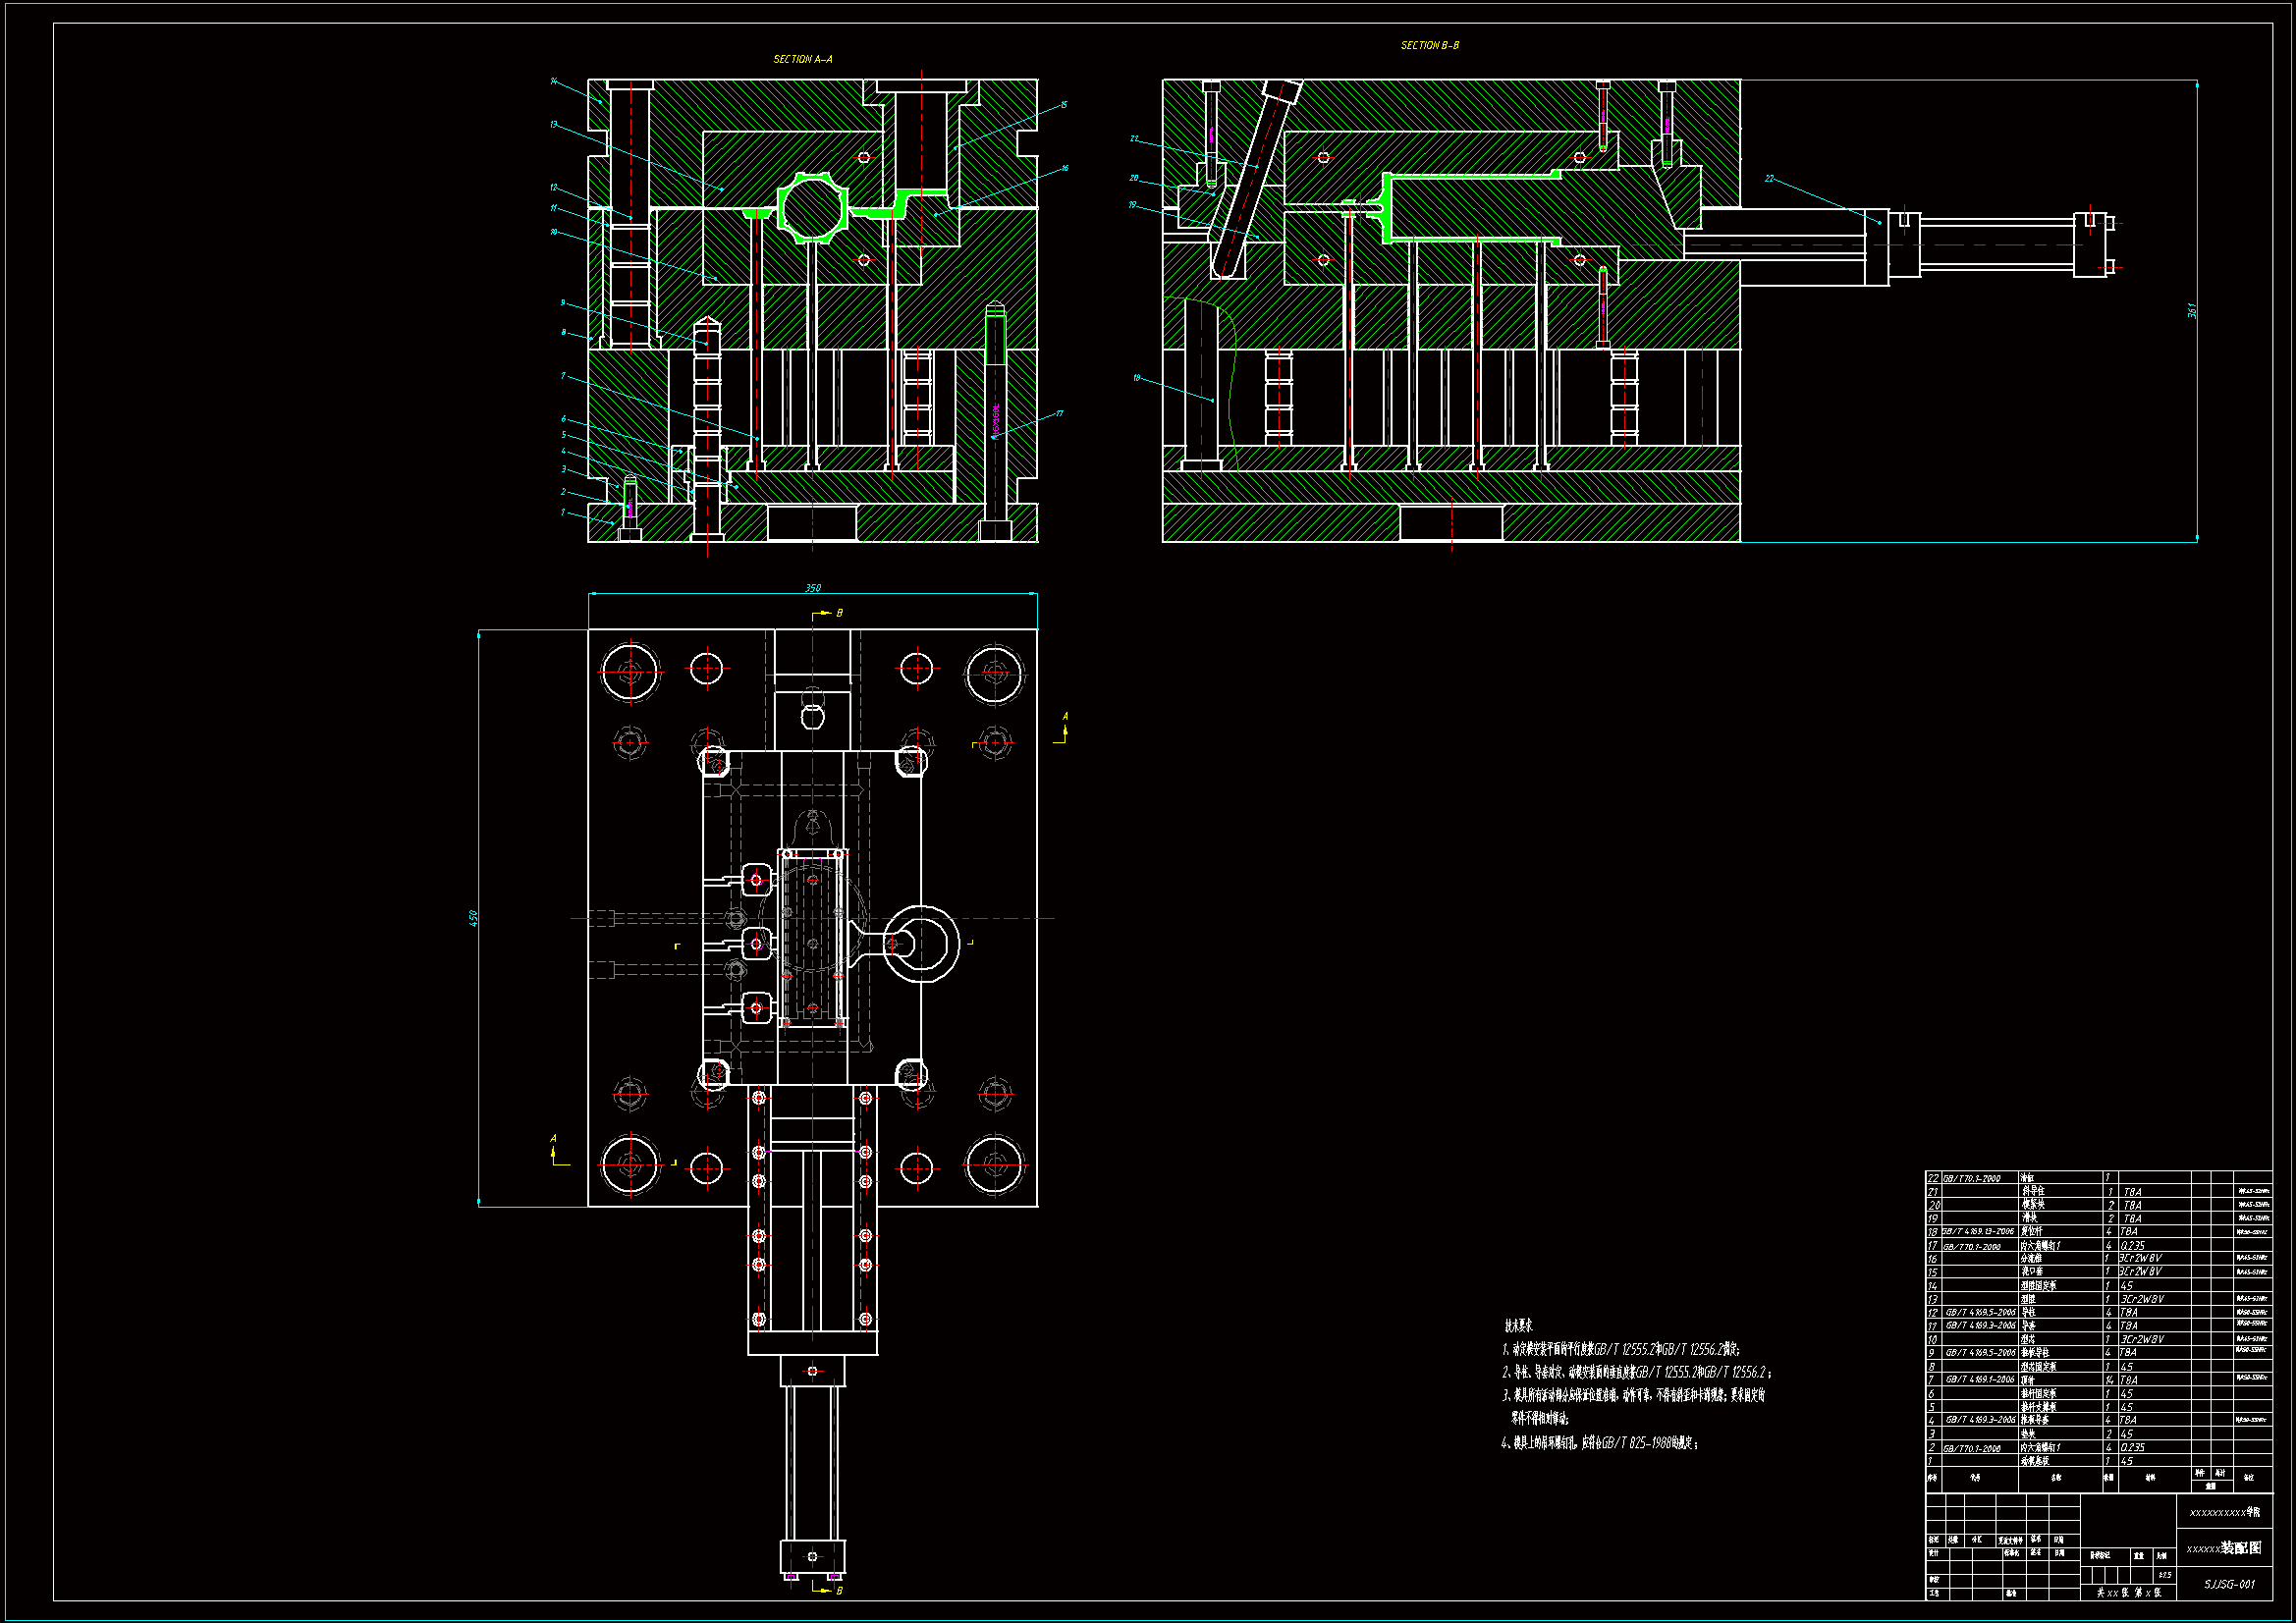This screenshot has width=2296, height=1623.
Task: Select balloon number 18 in section B-B
Action: 1136,378
